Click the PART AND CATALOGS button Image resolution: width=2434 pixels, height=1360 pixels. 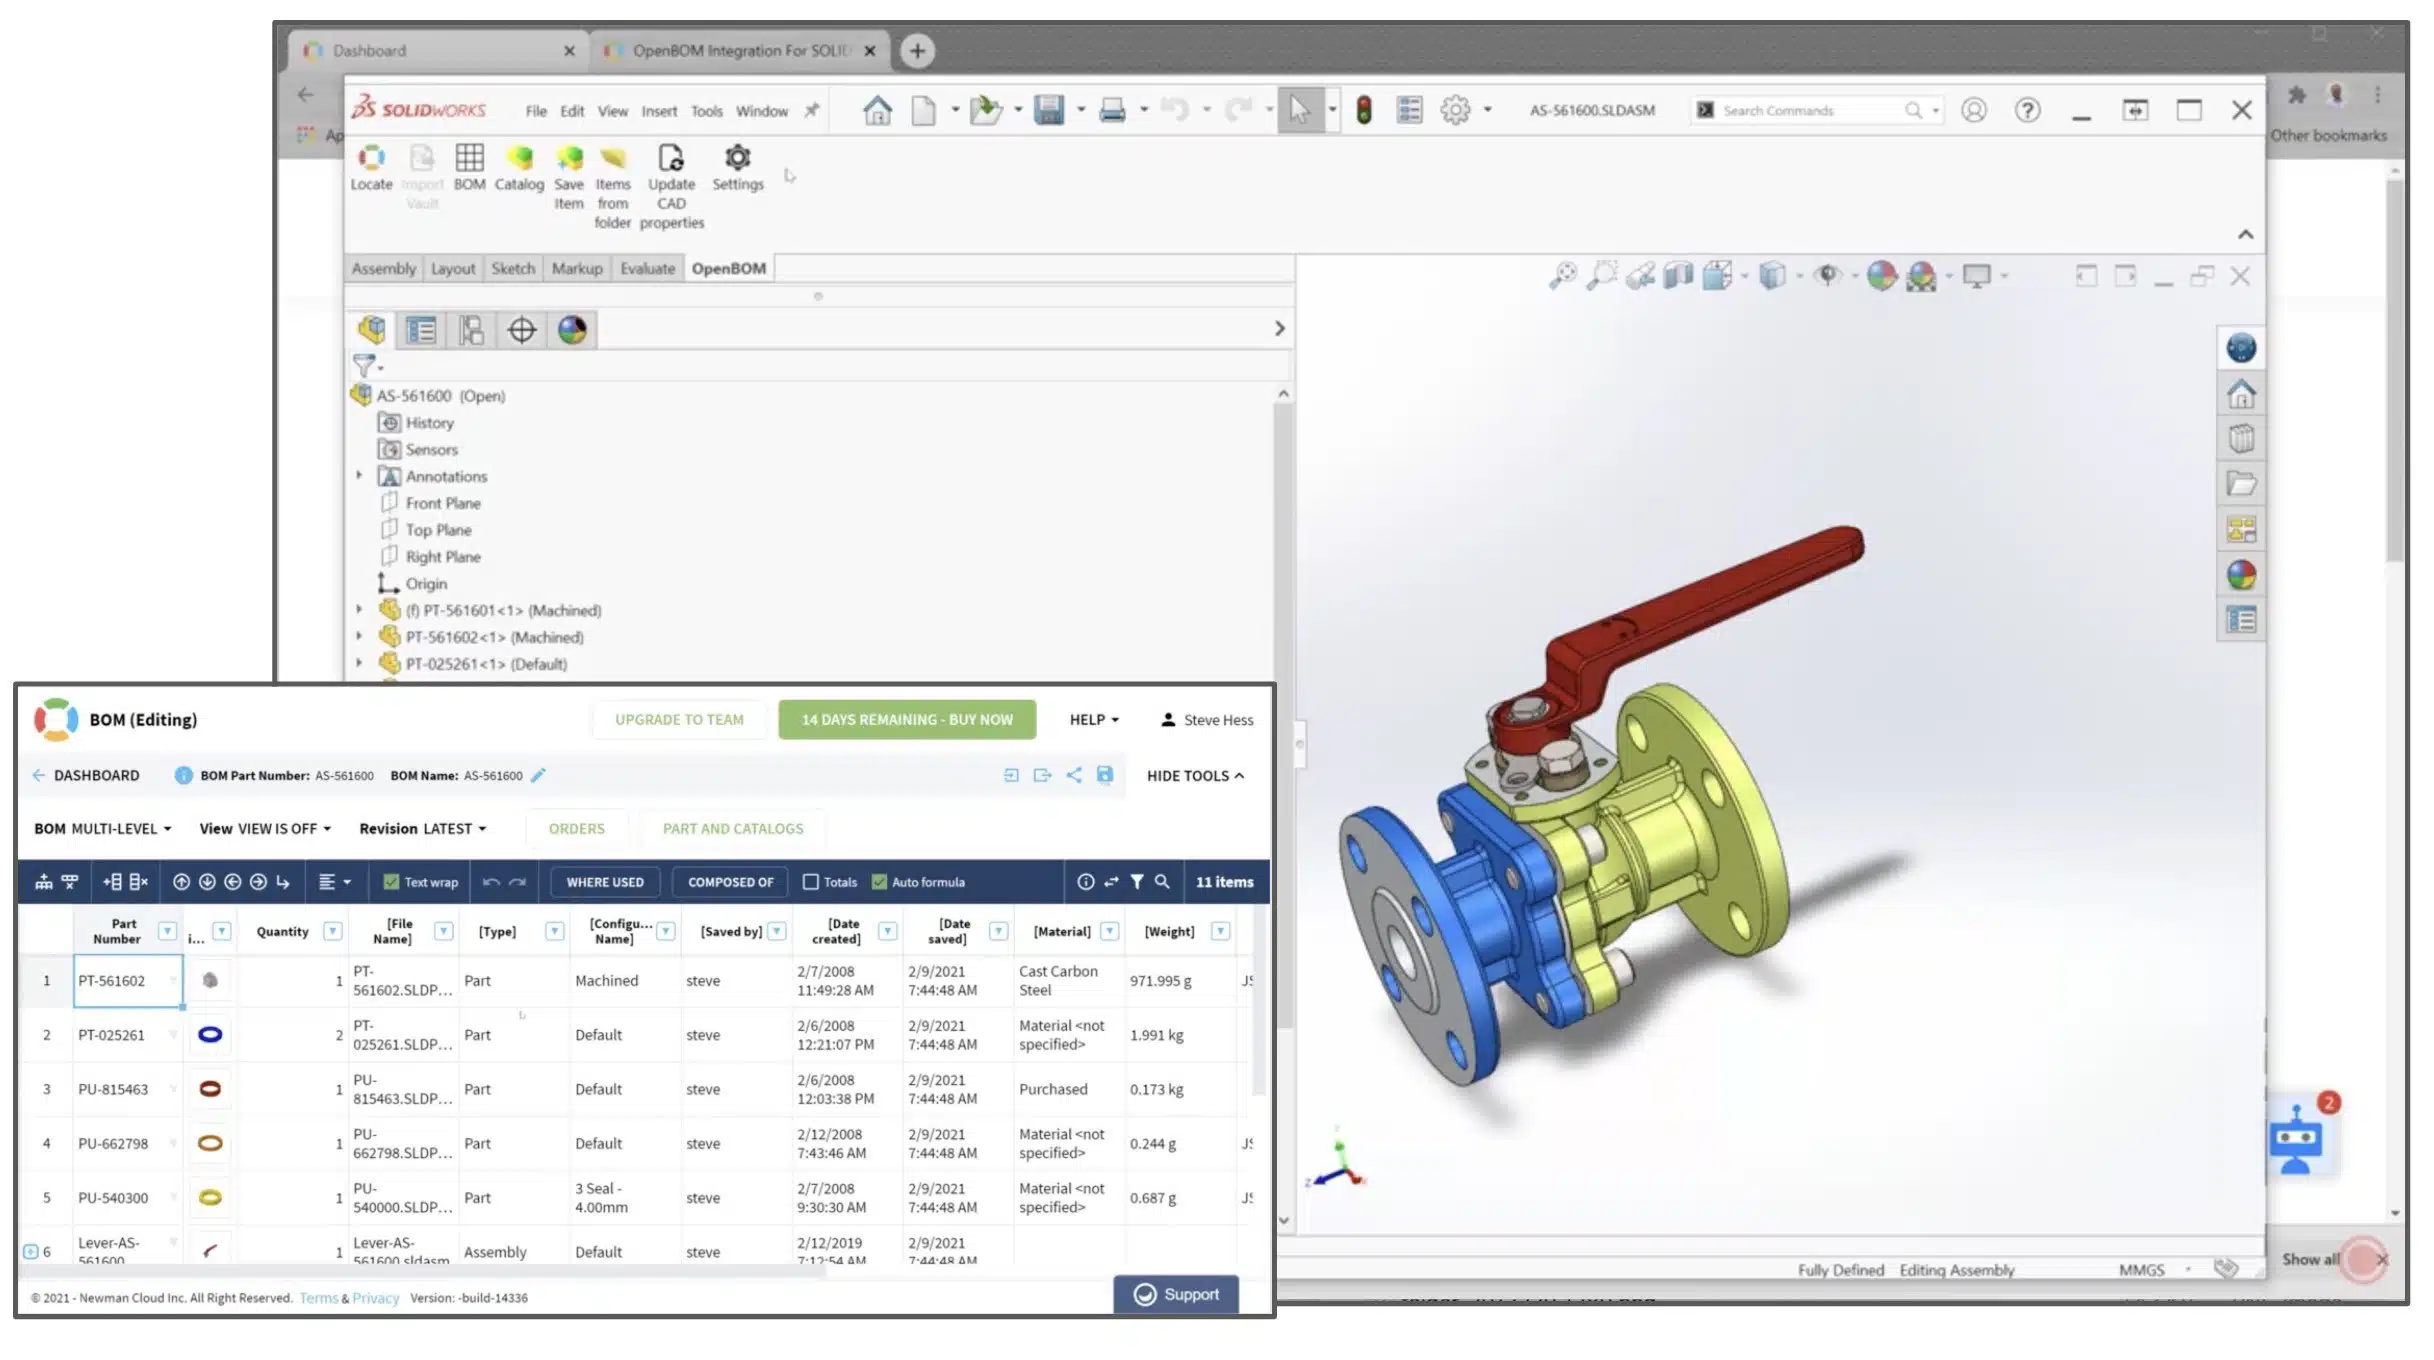click(x=733, y=829)
